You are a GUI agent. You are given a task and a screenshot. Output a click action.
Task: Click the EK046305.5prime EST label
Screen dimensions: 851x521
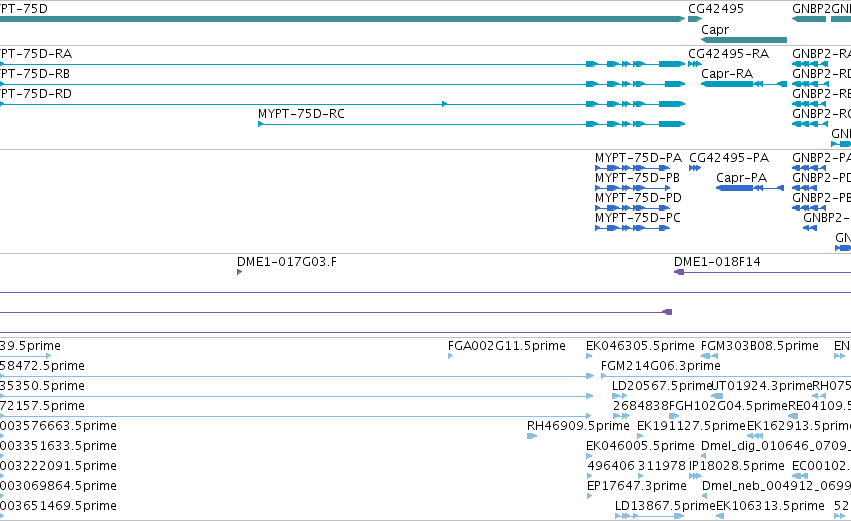tap(640, 346)
